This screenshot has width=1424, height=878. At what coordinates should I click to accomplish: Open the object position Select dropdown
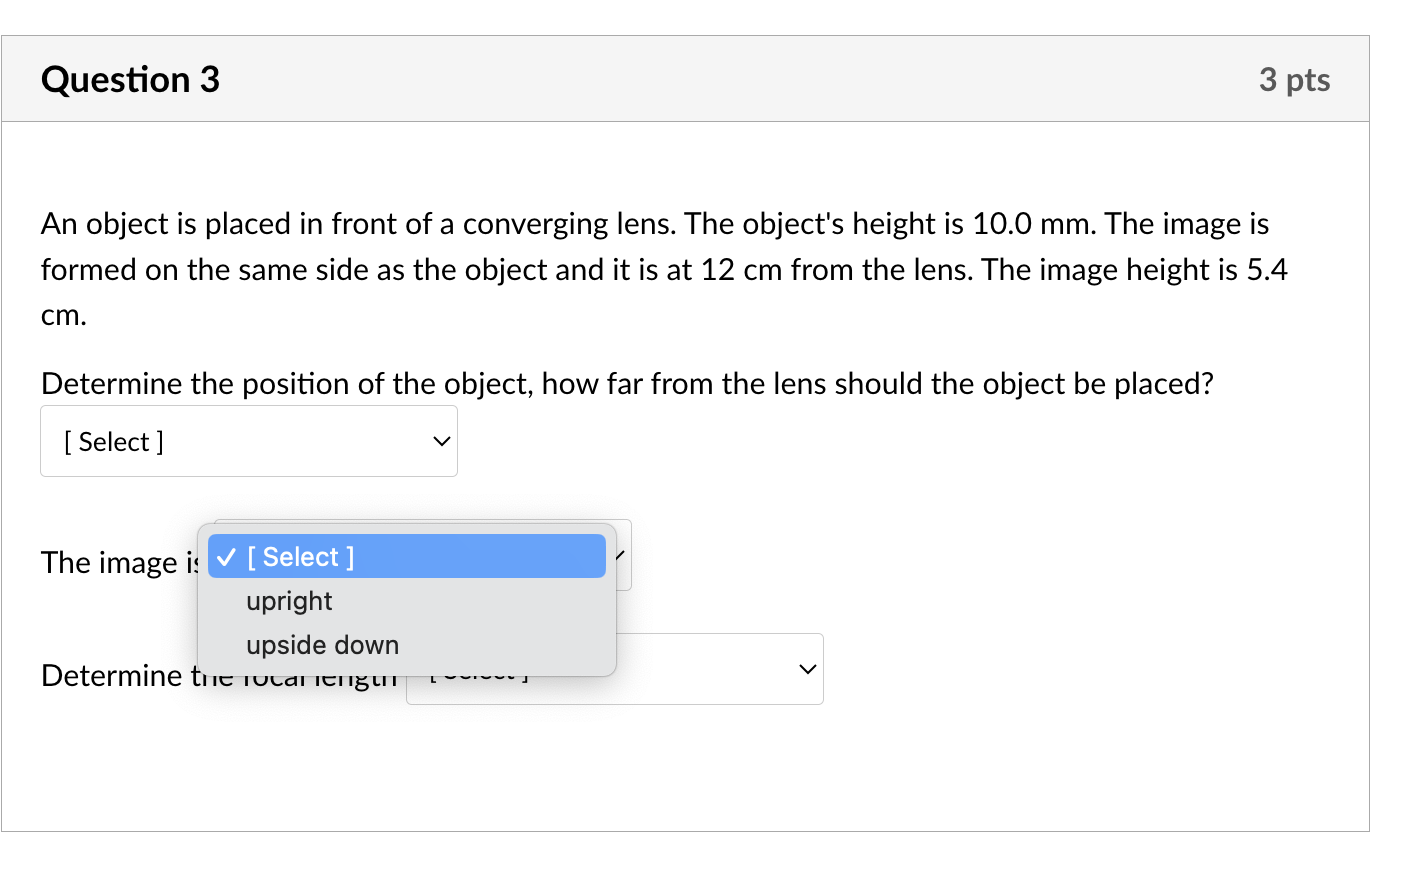coord(249,441)
